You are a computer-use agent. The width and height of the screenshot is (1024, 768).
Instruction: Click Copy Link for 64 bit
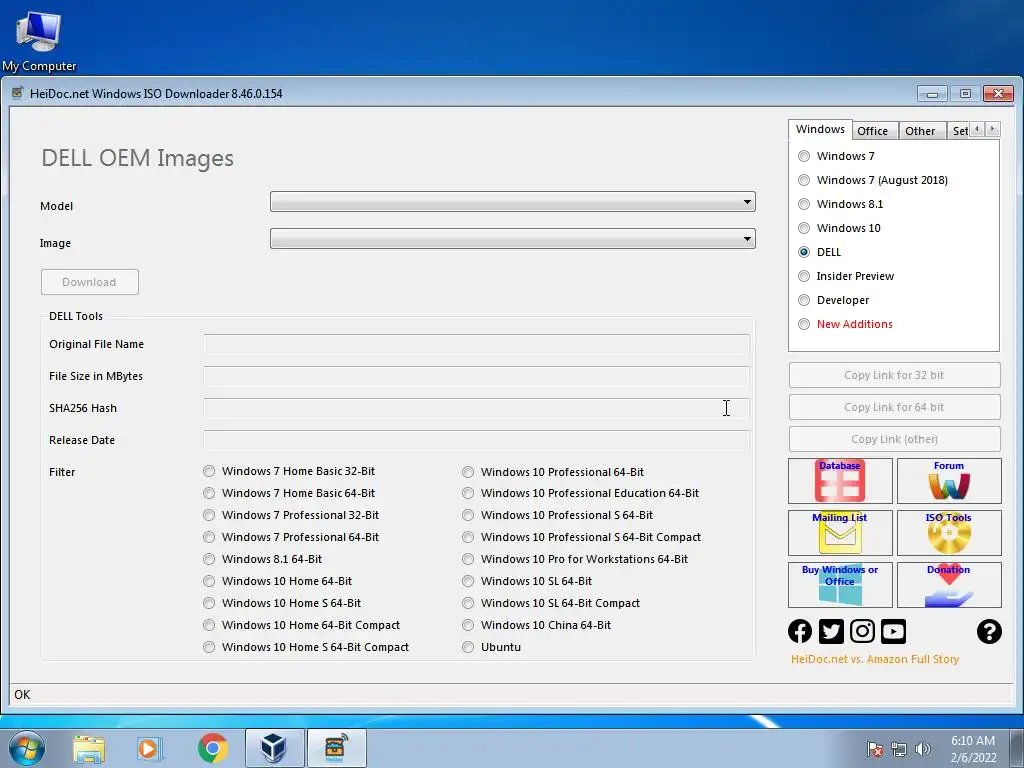(x=894, y=407)
